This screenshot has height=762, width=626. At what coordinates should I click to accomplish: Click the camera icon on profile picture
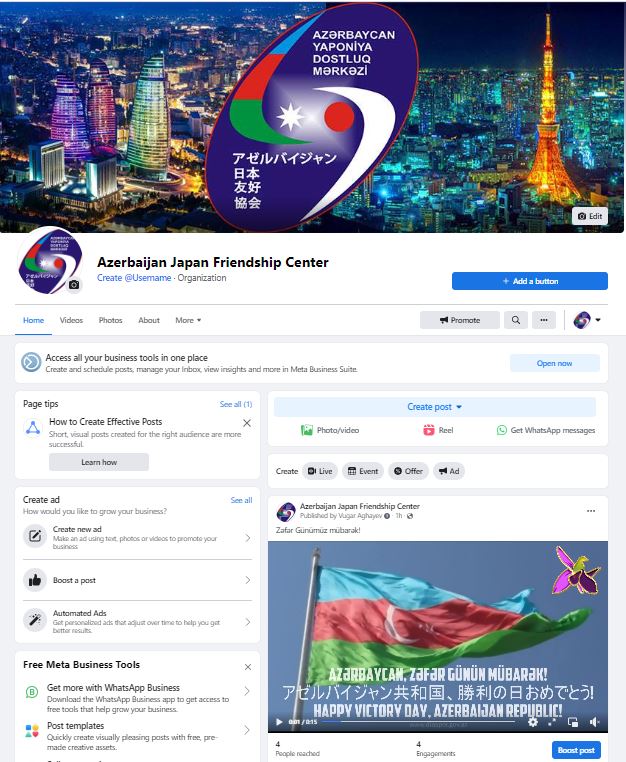pos(74,285)
